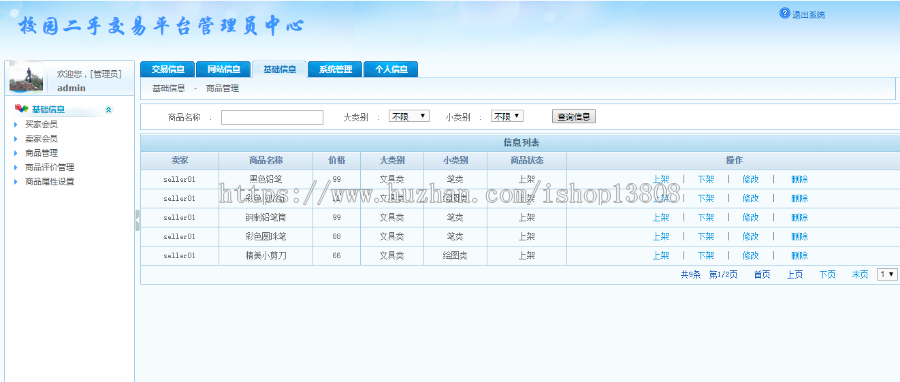This screenshot has height=382, width=900.
Task: Click 上架 for 精美小剪刀 row
Action: tap(661, 256)
